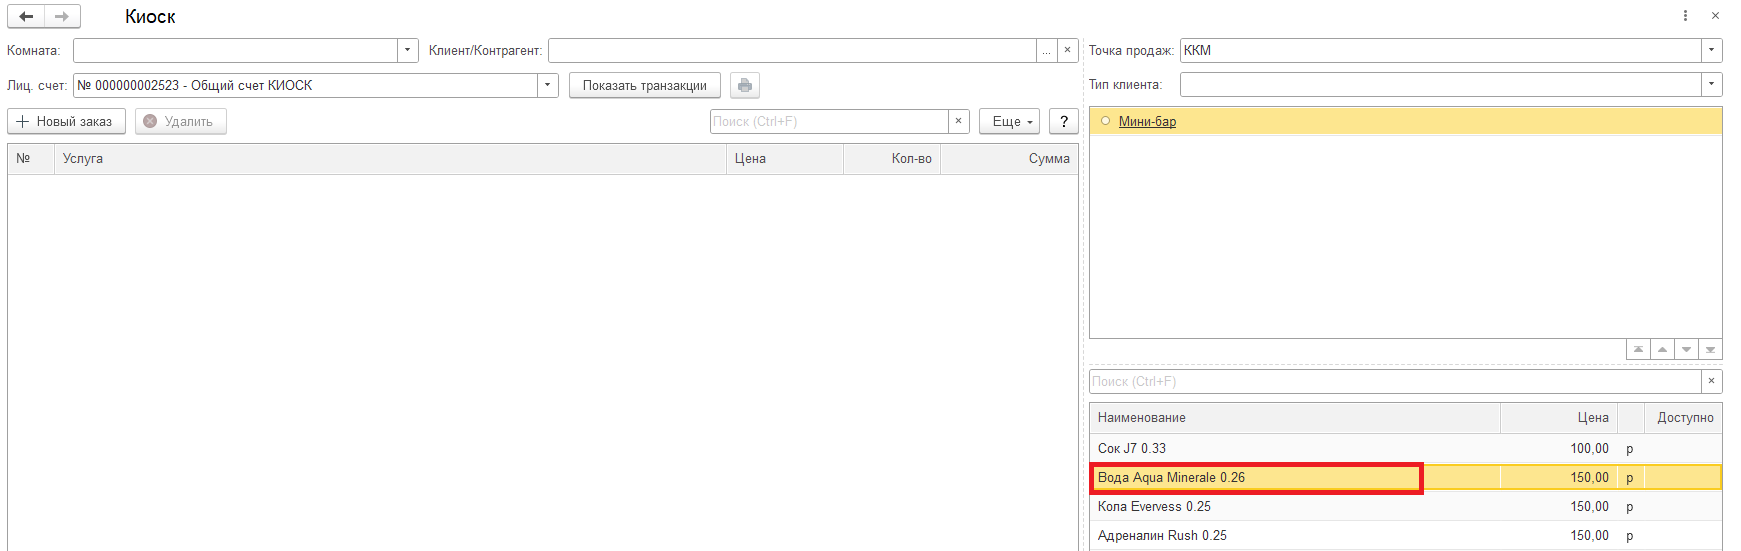This screenshot has width=1741, height=551.
Task: Create an order with Новый заказ
Action: [67, 121]
